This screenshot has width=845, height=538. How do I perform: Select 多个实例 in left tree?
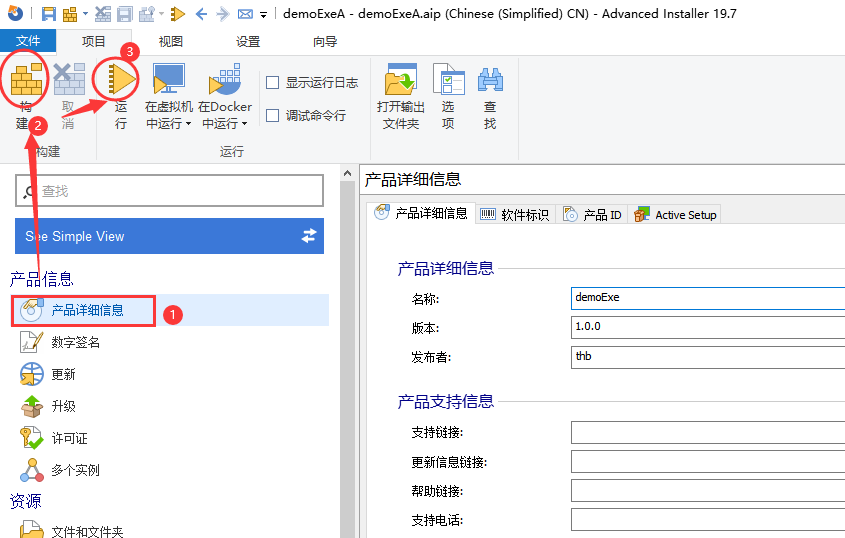click(x=75, y=470)
